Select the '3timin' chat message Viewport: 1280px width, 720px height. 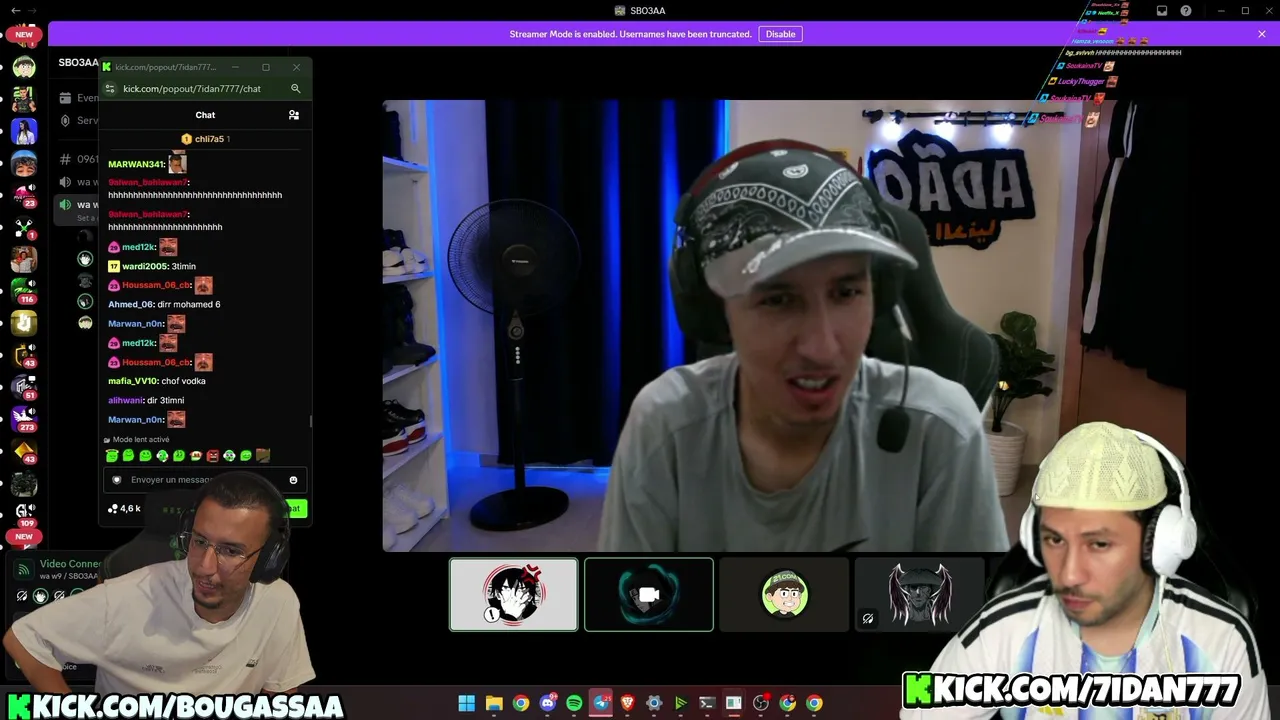click(183, 267)
